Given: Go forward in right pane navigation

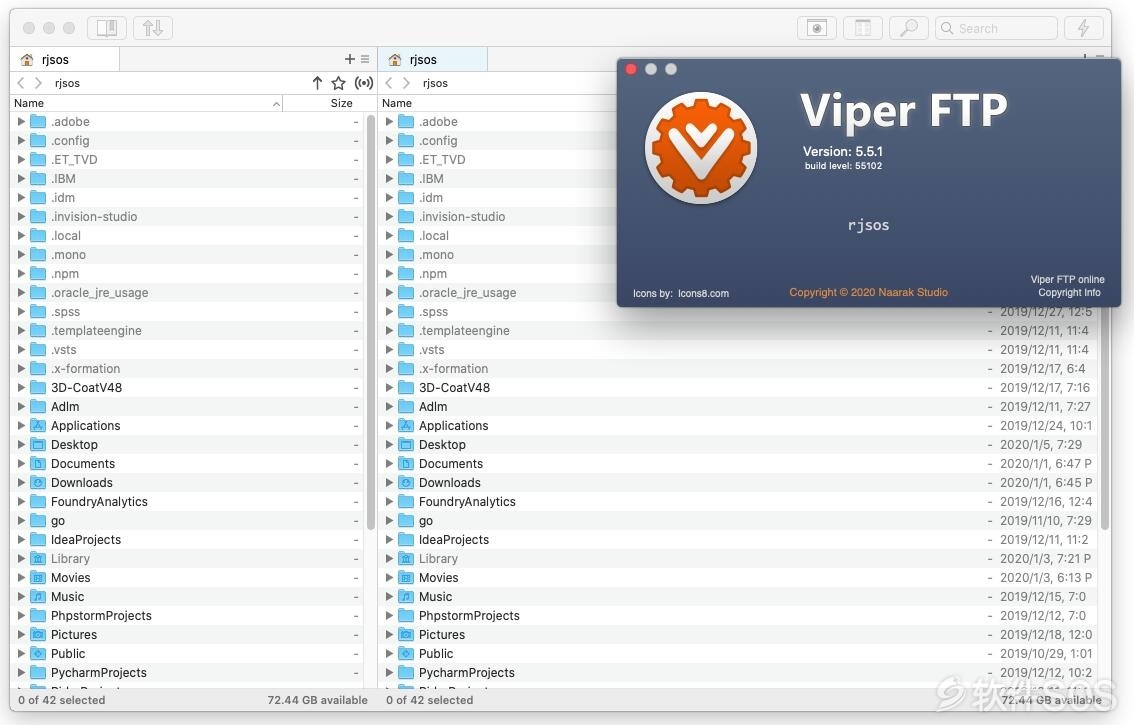Looking at the screenshot, I should tap(406, 83).
